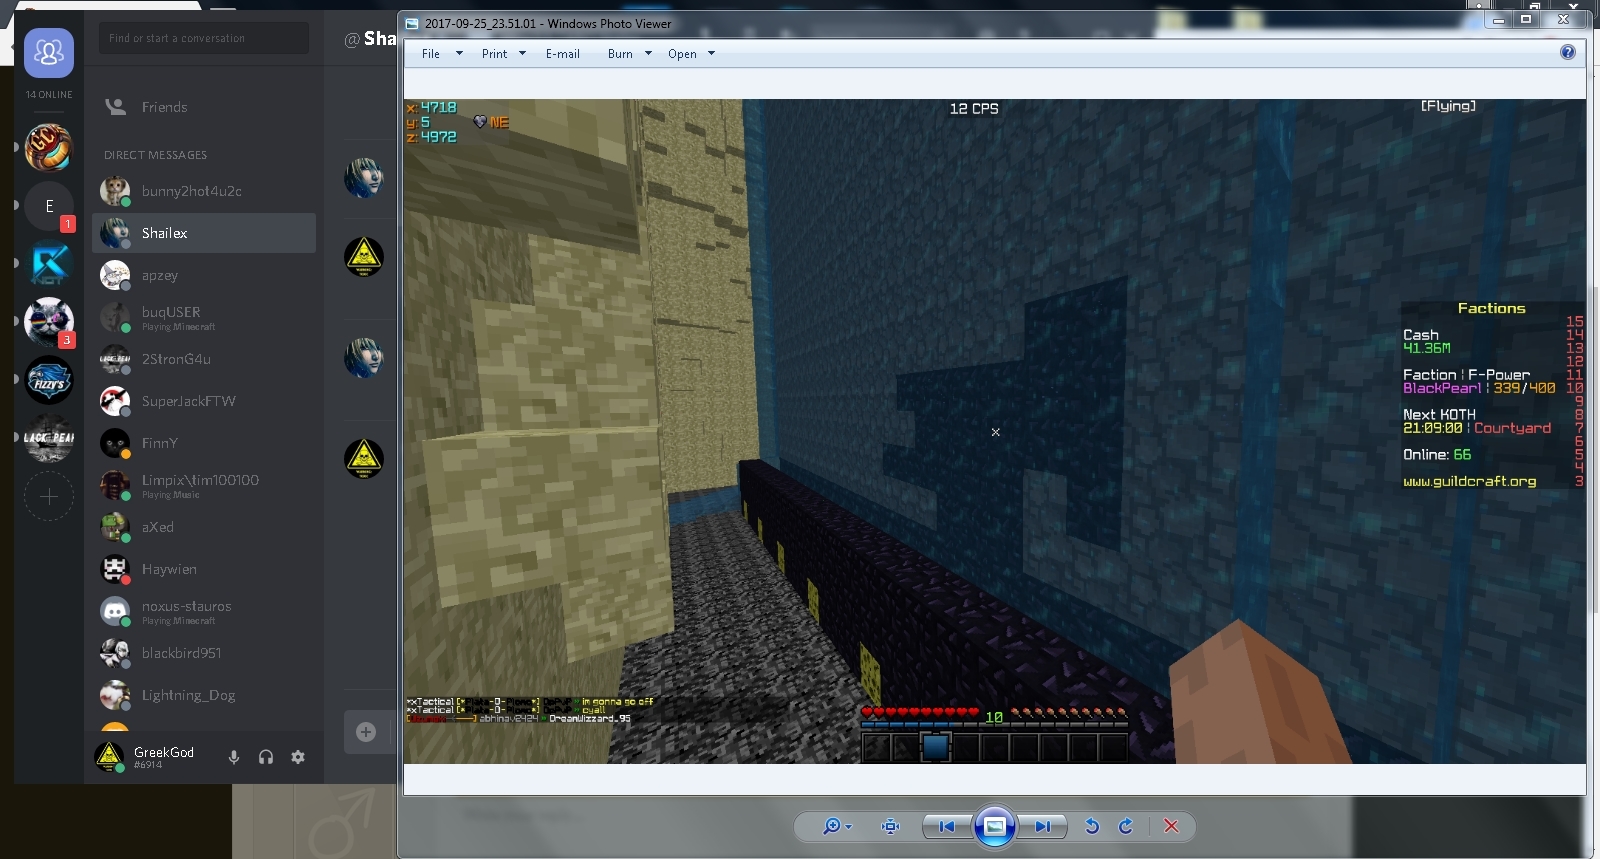Rotate the photo counterclockwise

pos(1092,826)
